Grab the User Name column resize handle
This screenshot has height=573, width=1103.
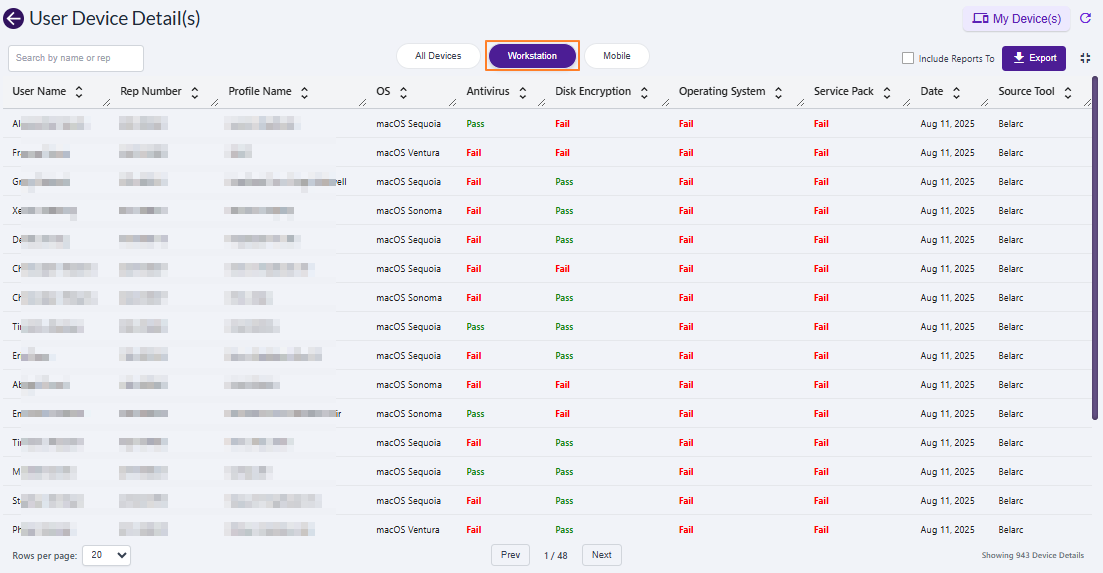point(107,103)
